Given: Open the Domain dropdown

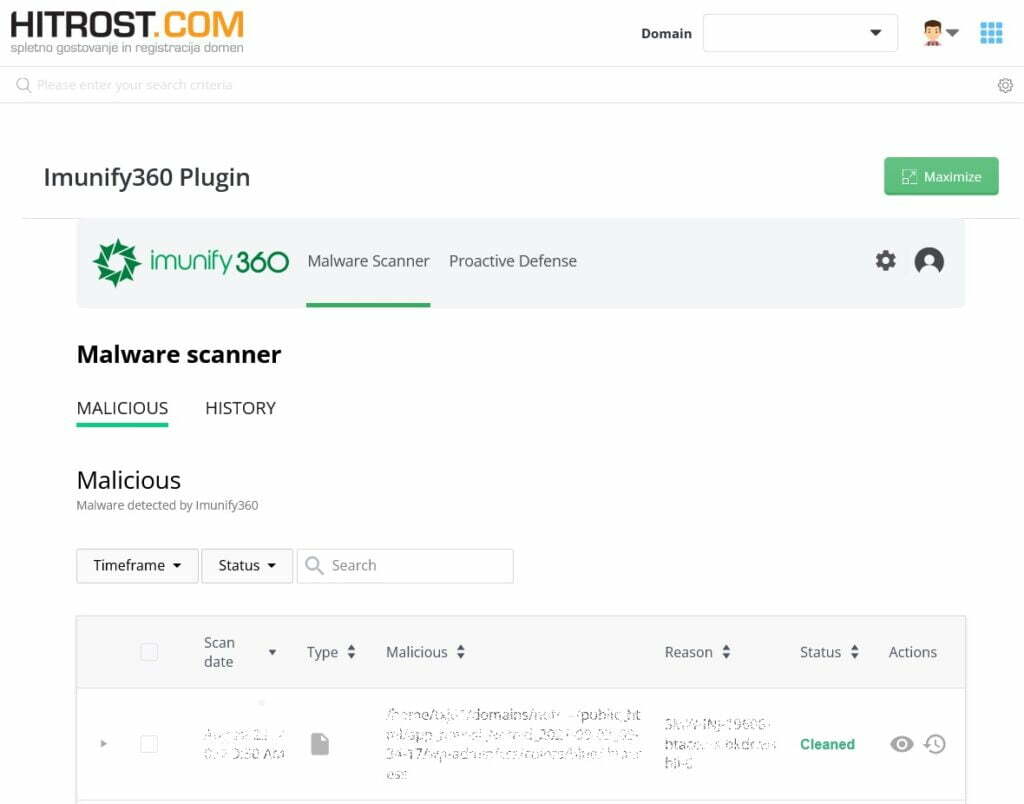Looking at the screenshot, I should 800,33.
